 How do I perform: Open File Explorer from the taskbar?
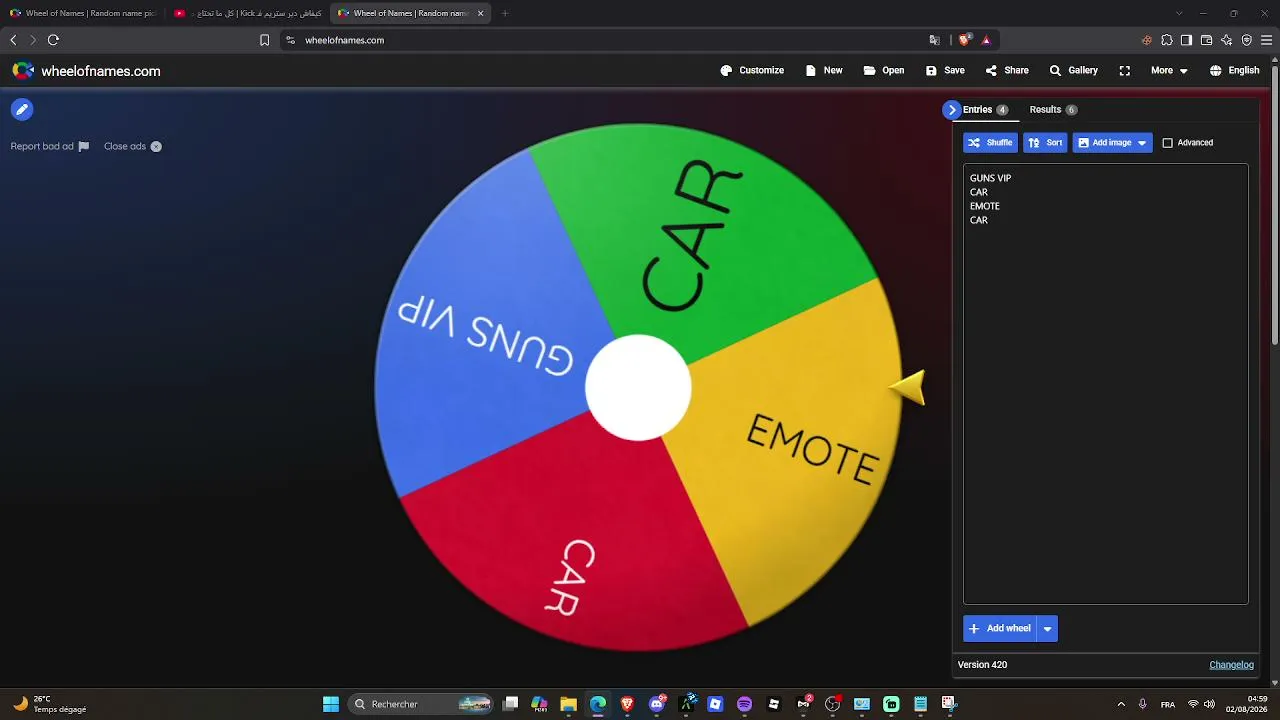[x=568, y=704]
